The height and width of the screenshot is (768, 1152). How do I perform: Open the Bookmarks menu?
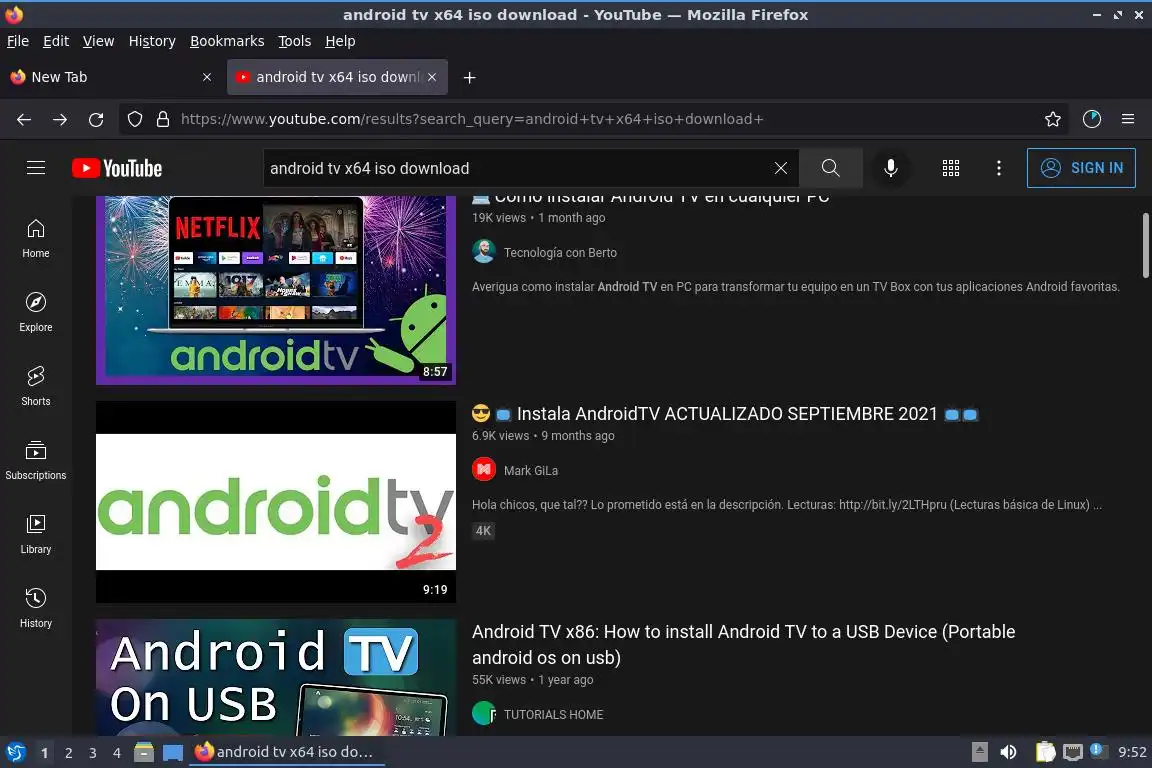(227, 41)
